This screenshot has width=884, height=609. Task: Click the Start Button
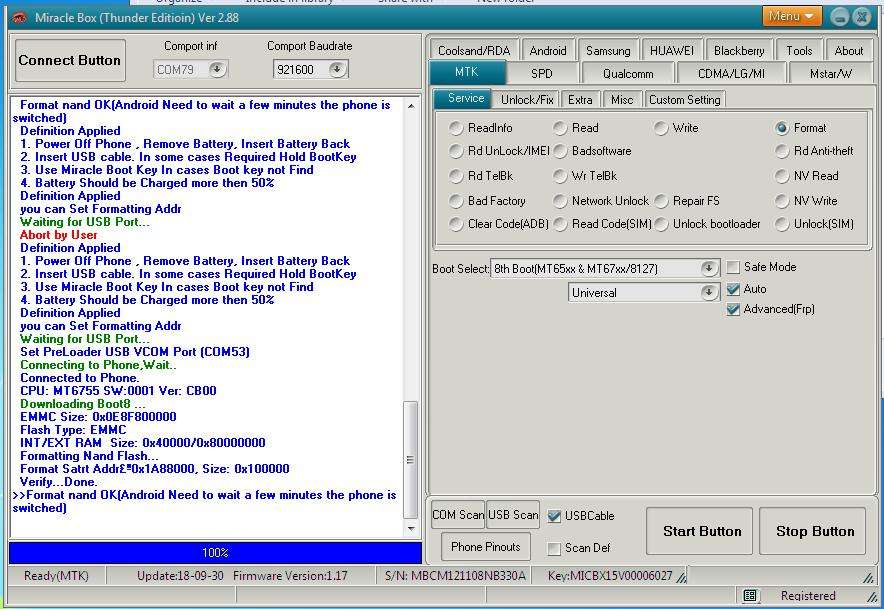pyautogui.click(x=702, y=531)
